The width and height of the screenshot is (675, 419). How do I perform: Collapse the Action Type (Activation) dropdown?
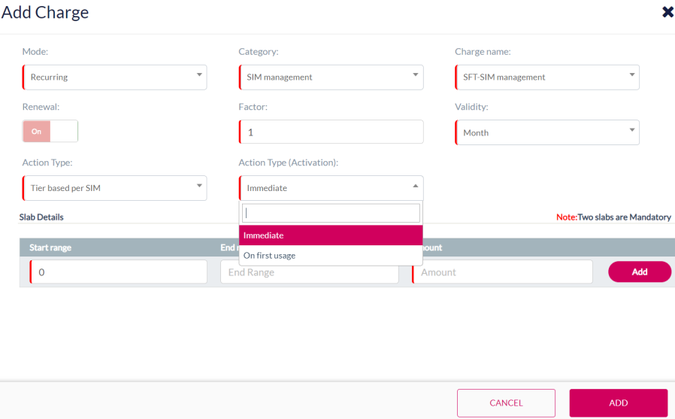pos(330,188)
